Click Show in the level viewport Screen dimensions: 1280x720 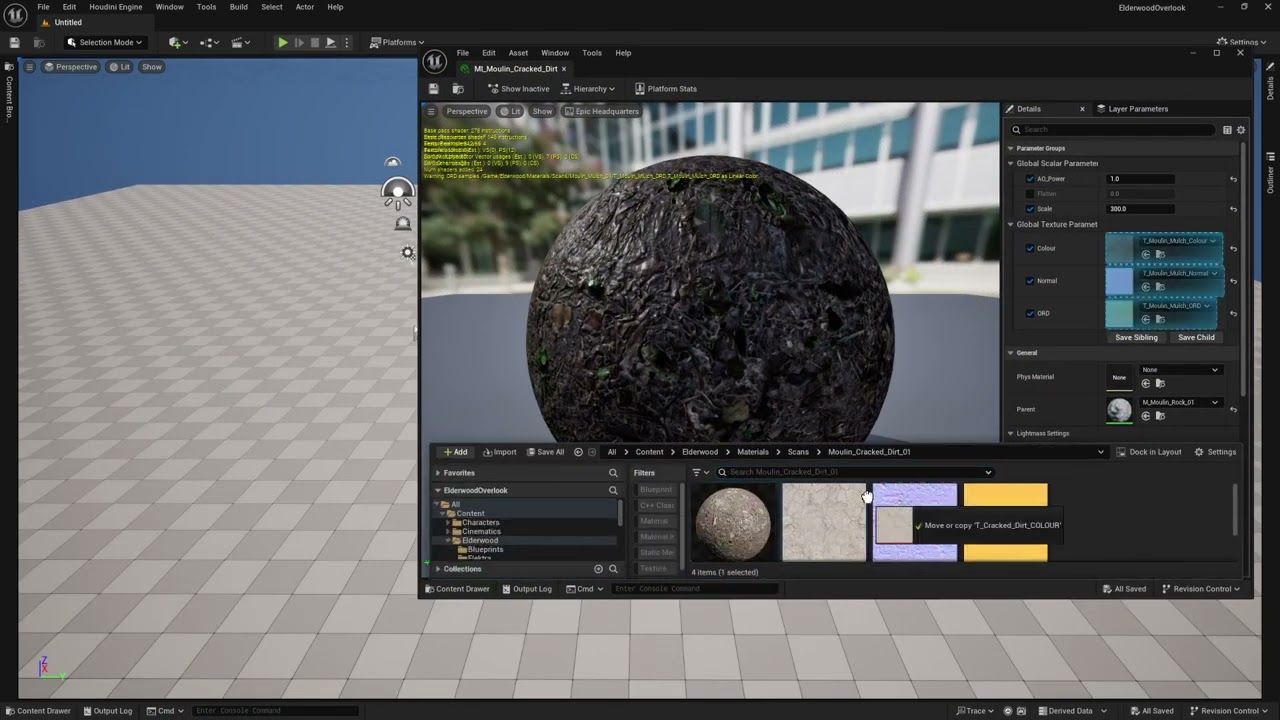(151, 67)
